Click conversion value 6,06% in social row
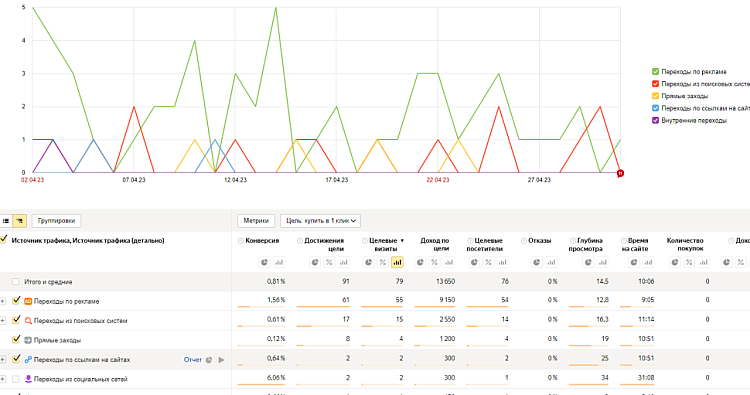 click(276, 378)
